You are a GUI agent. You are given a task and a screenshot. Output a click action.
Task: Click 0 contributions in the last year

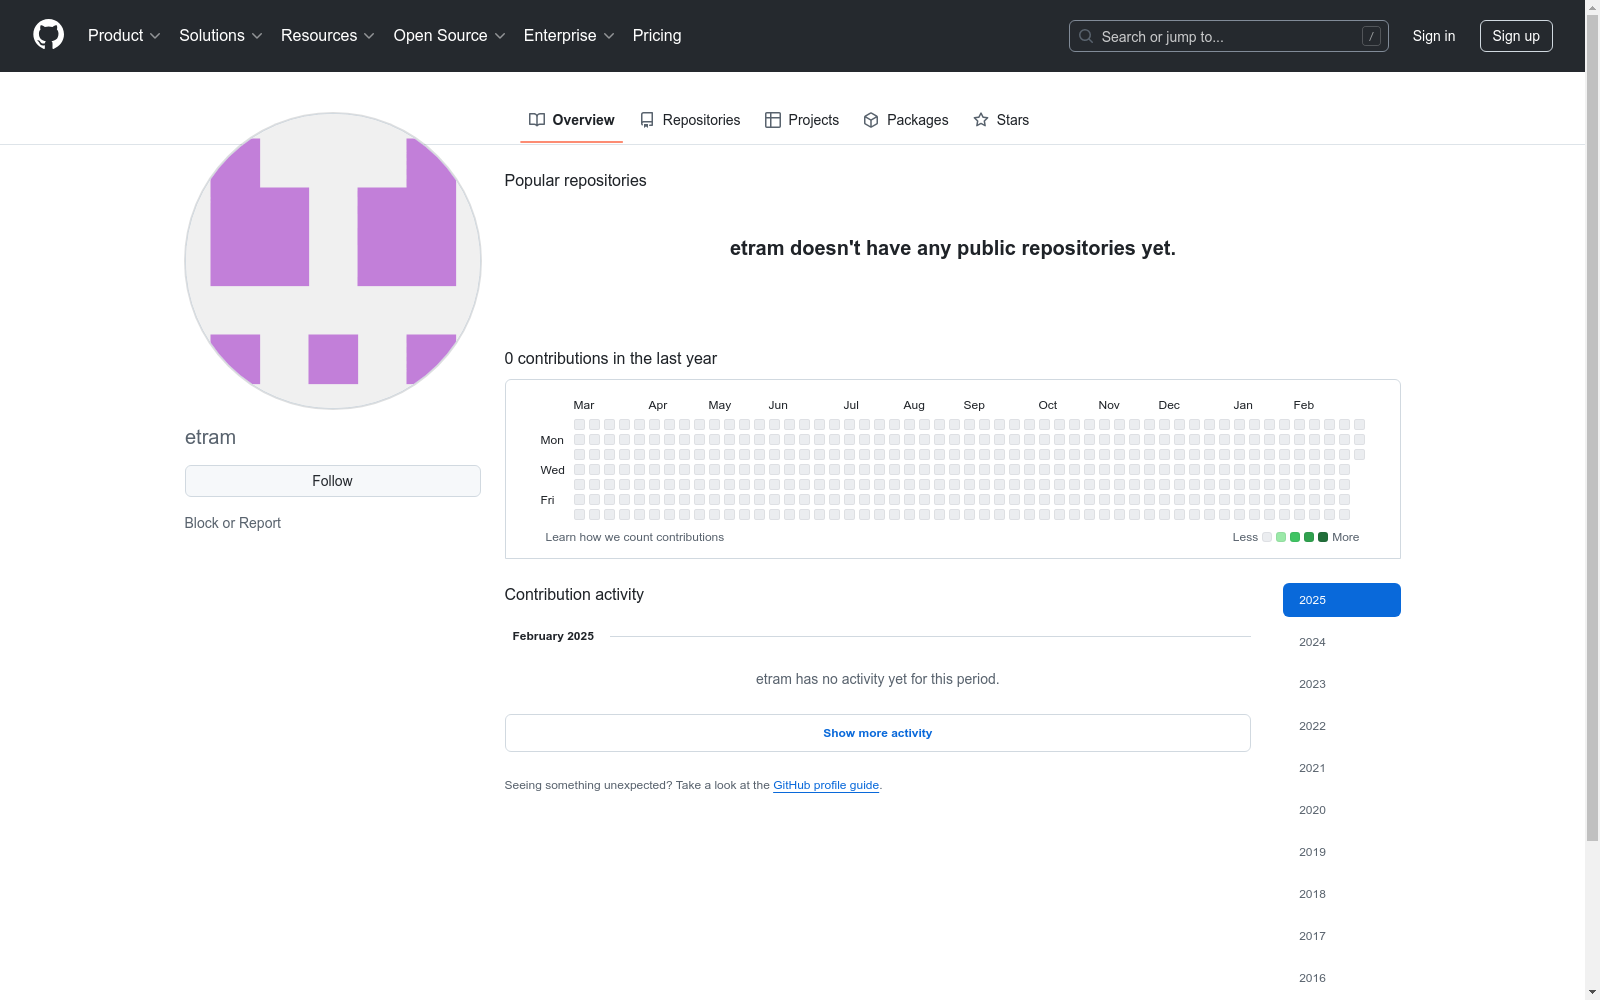(x=611, y=358)
